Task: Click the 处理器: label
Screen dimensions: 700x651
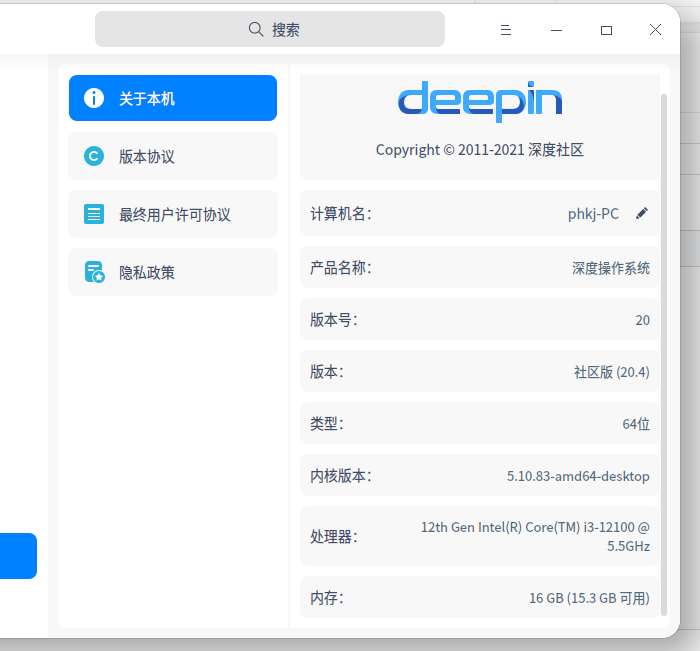Action: [x=334, y=536]
